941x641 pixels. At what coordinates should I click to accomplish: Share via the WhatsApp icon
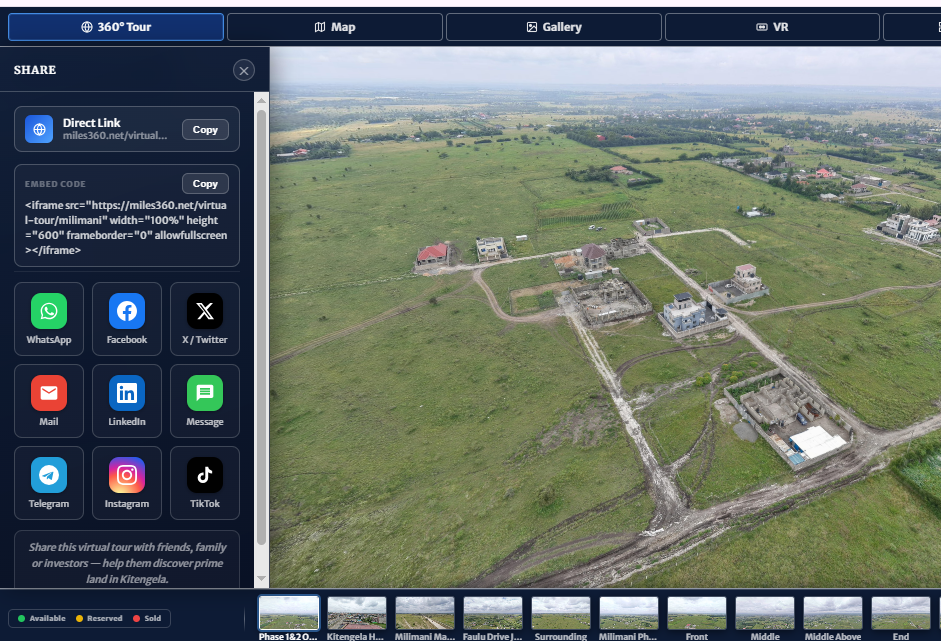(49, 319)
